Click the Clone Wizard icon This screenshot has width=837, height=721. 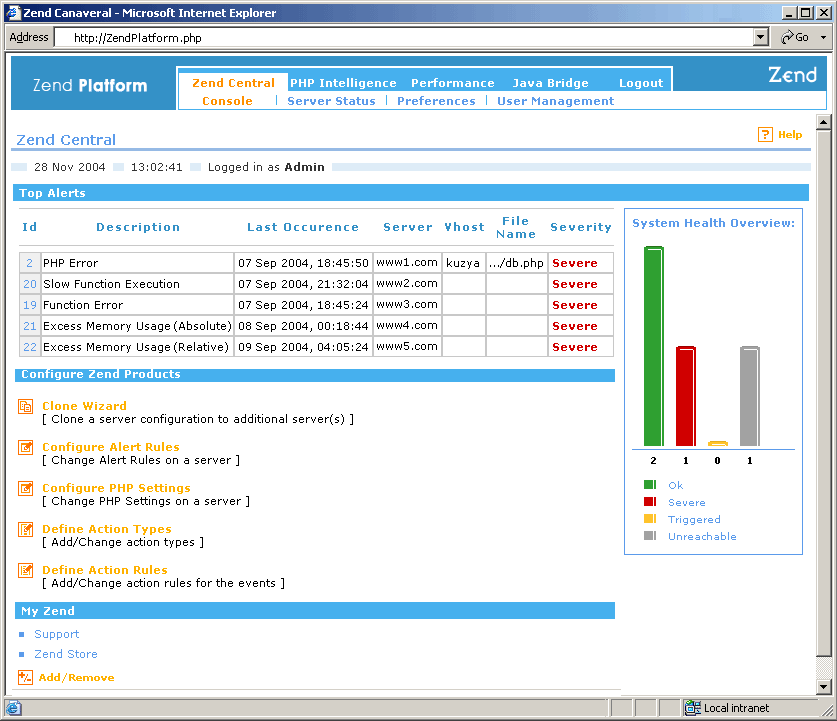pos(26,406)
